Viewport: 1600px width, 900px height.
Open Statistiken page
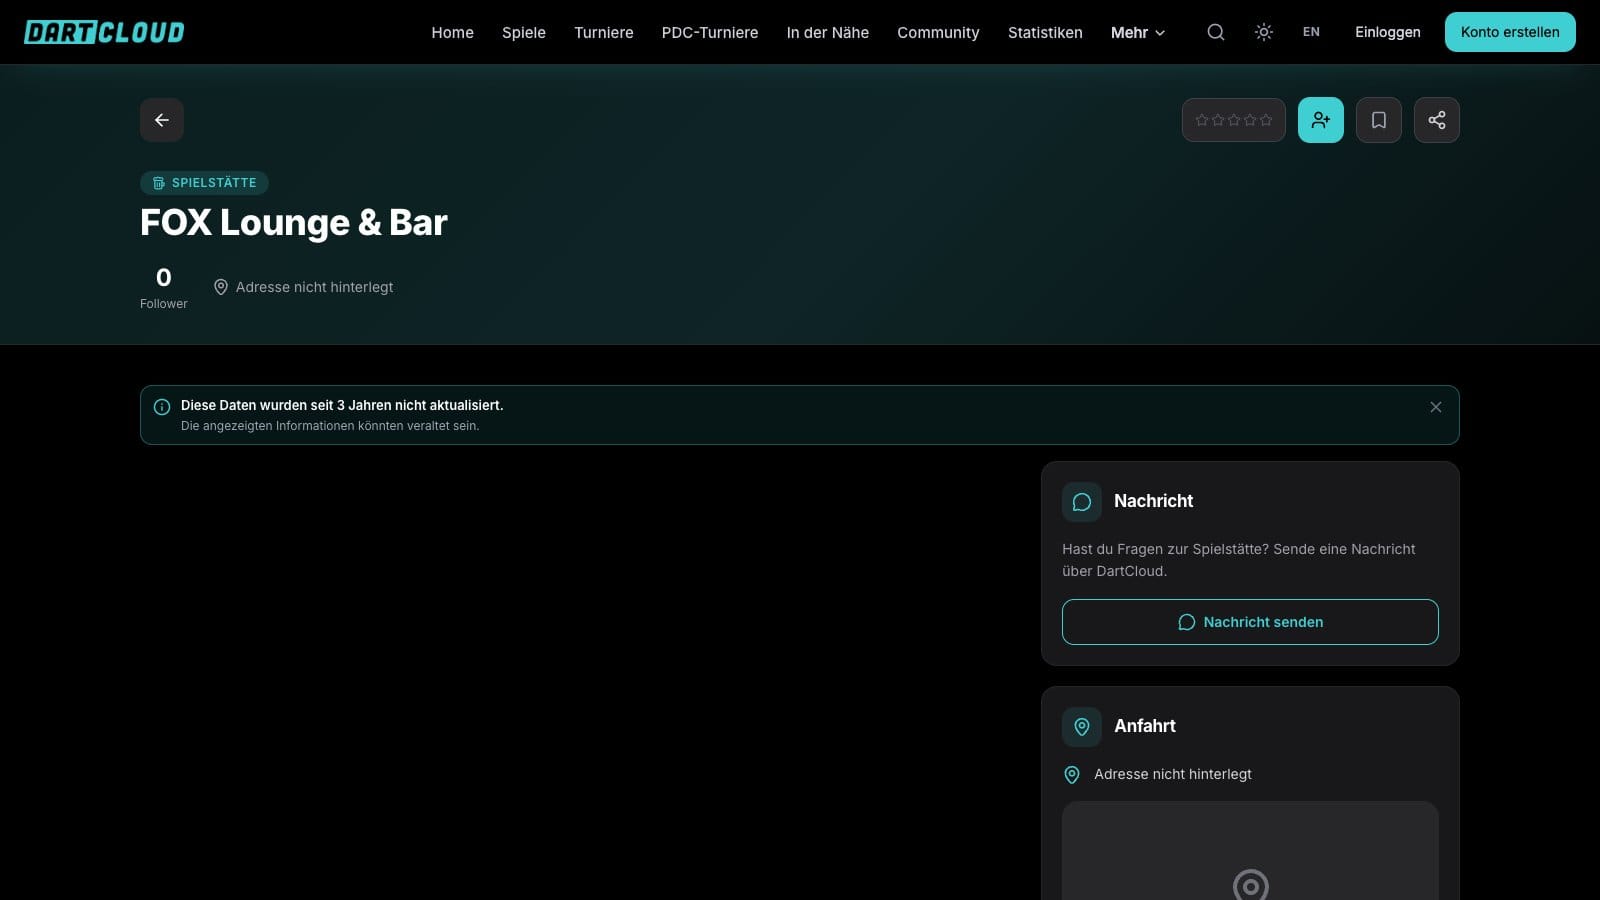click(x=1045, y=32)
